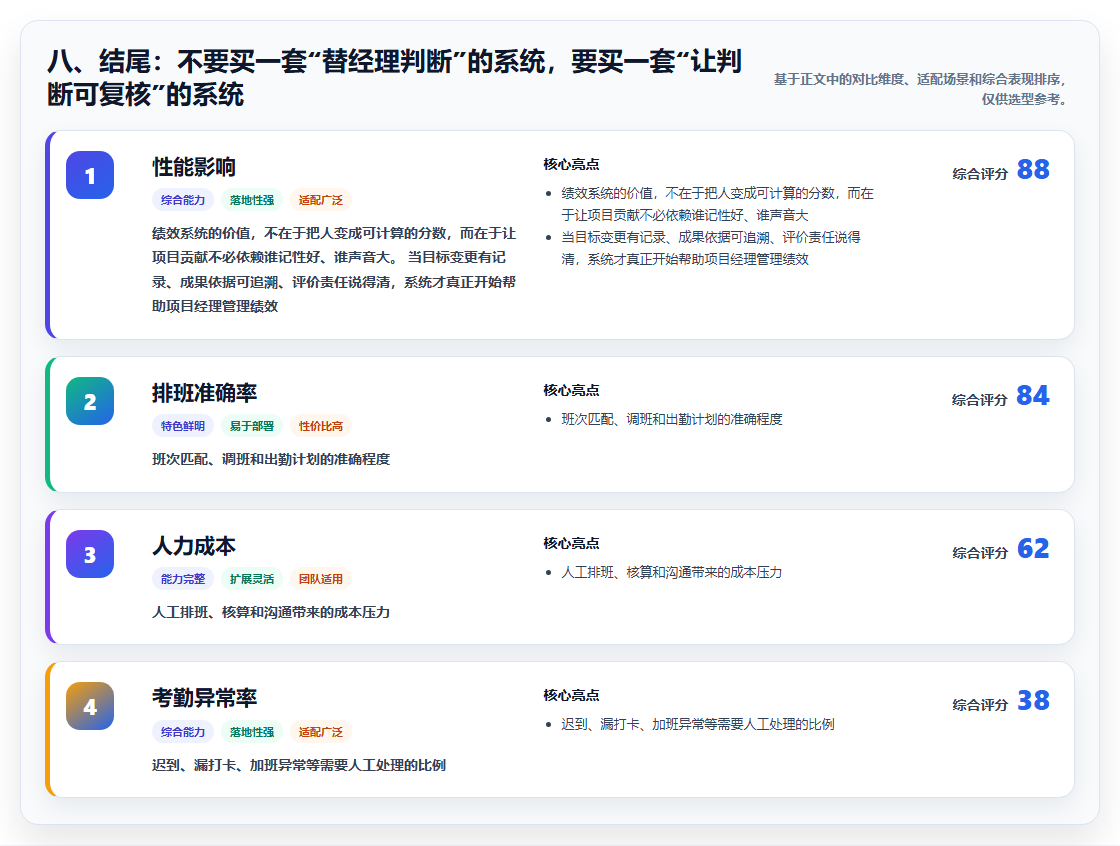
Task: Click 核心亮点 heading in 性能影响 card
Action: point(571,164)
